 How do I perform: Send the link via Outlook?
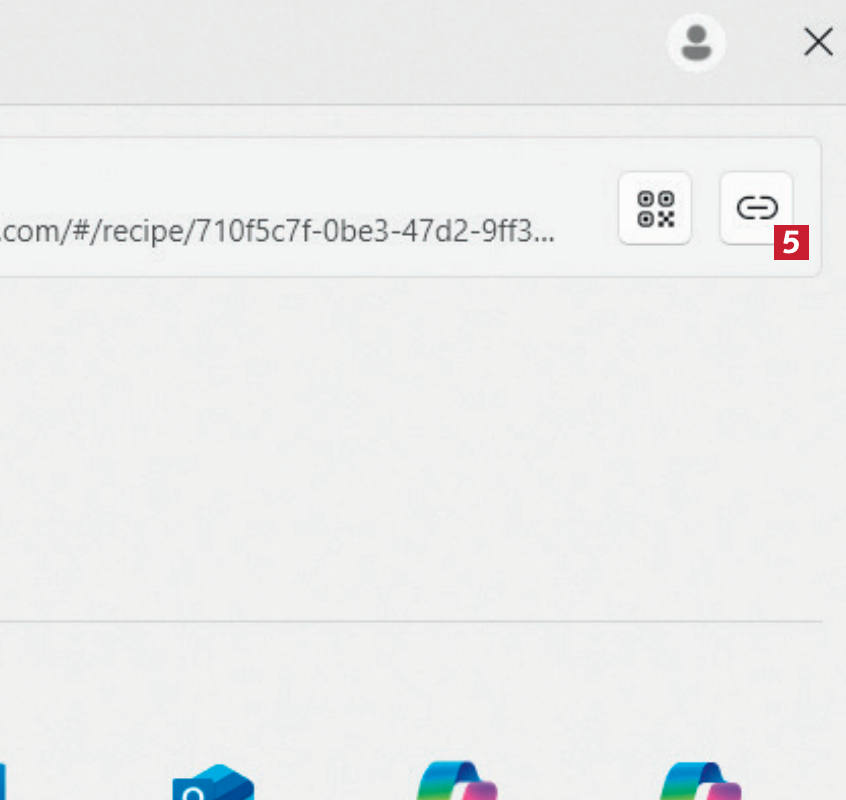[213, 782]
